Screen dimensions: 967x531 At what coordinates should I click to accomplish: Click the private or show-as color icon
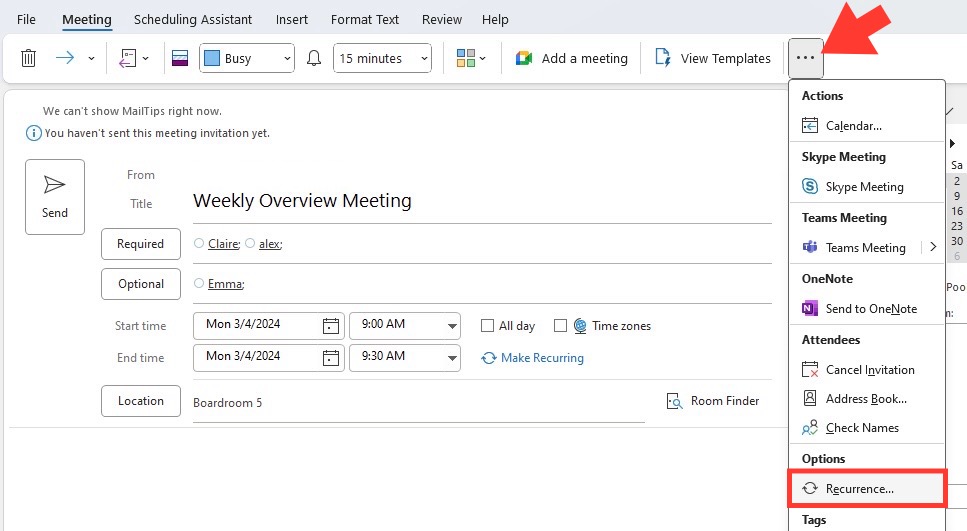pyautogui.click(x=179, y=59)
